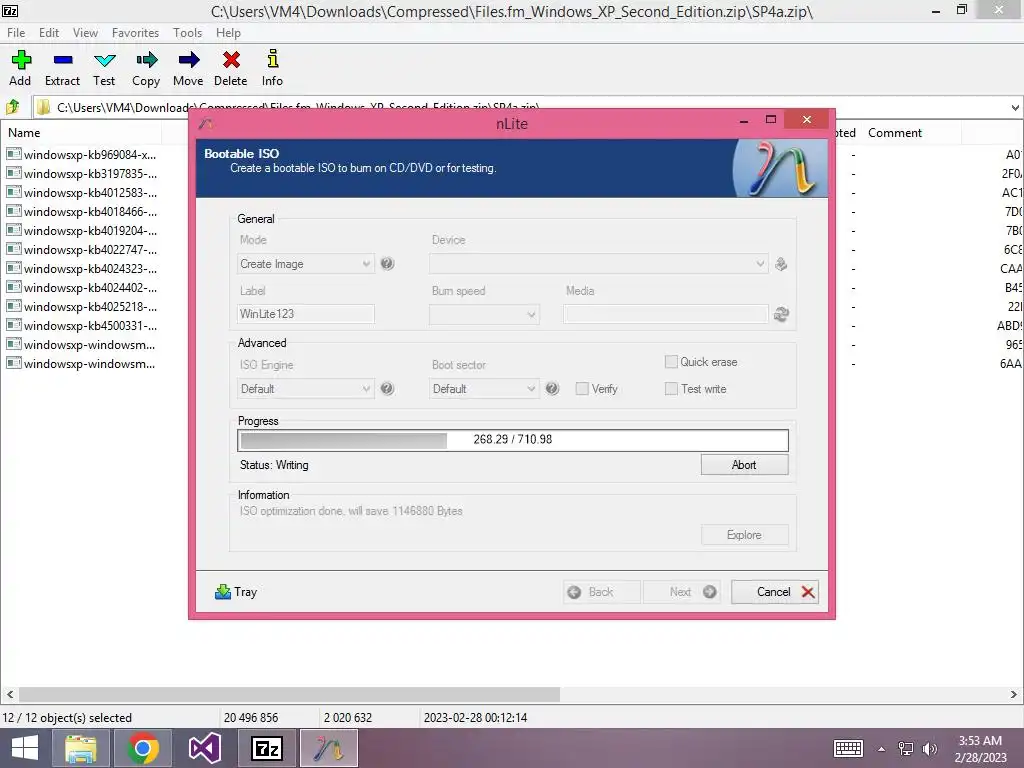The image size is (1024, 768).
Task: Switch to 7-Zip taskbar icon
Action: click(266, 748)
